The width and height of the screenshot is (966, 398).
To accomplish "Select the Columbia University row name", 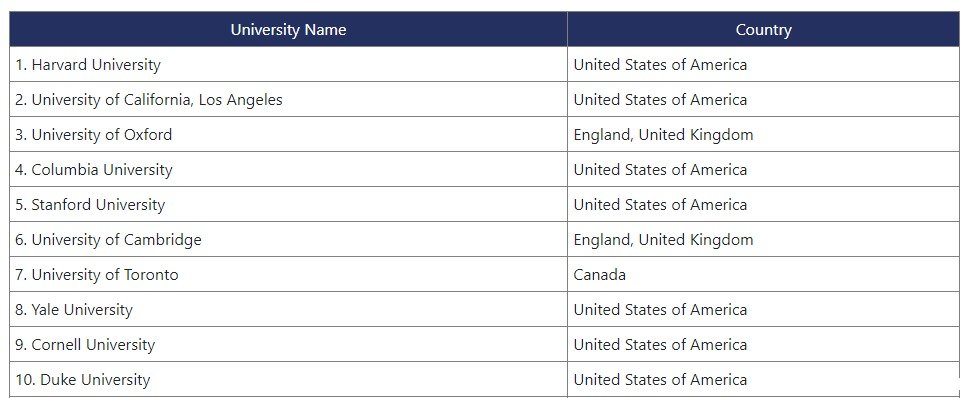I will click(288, 169).
